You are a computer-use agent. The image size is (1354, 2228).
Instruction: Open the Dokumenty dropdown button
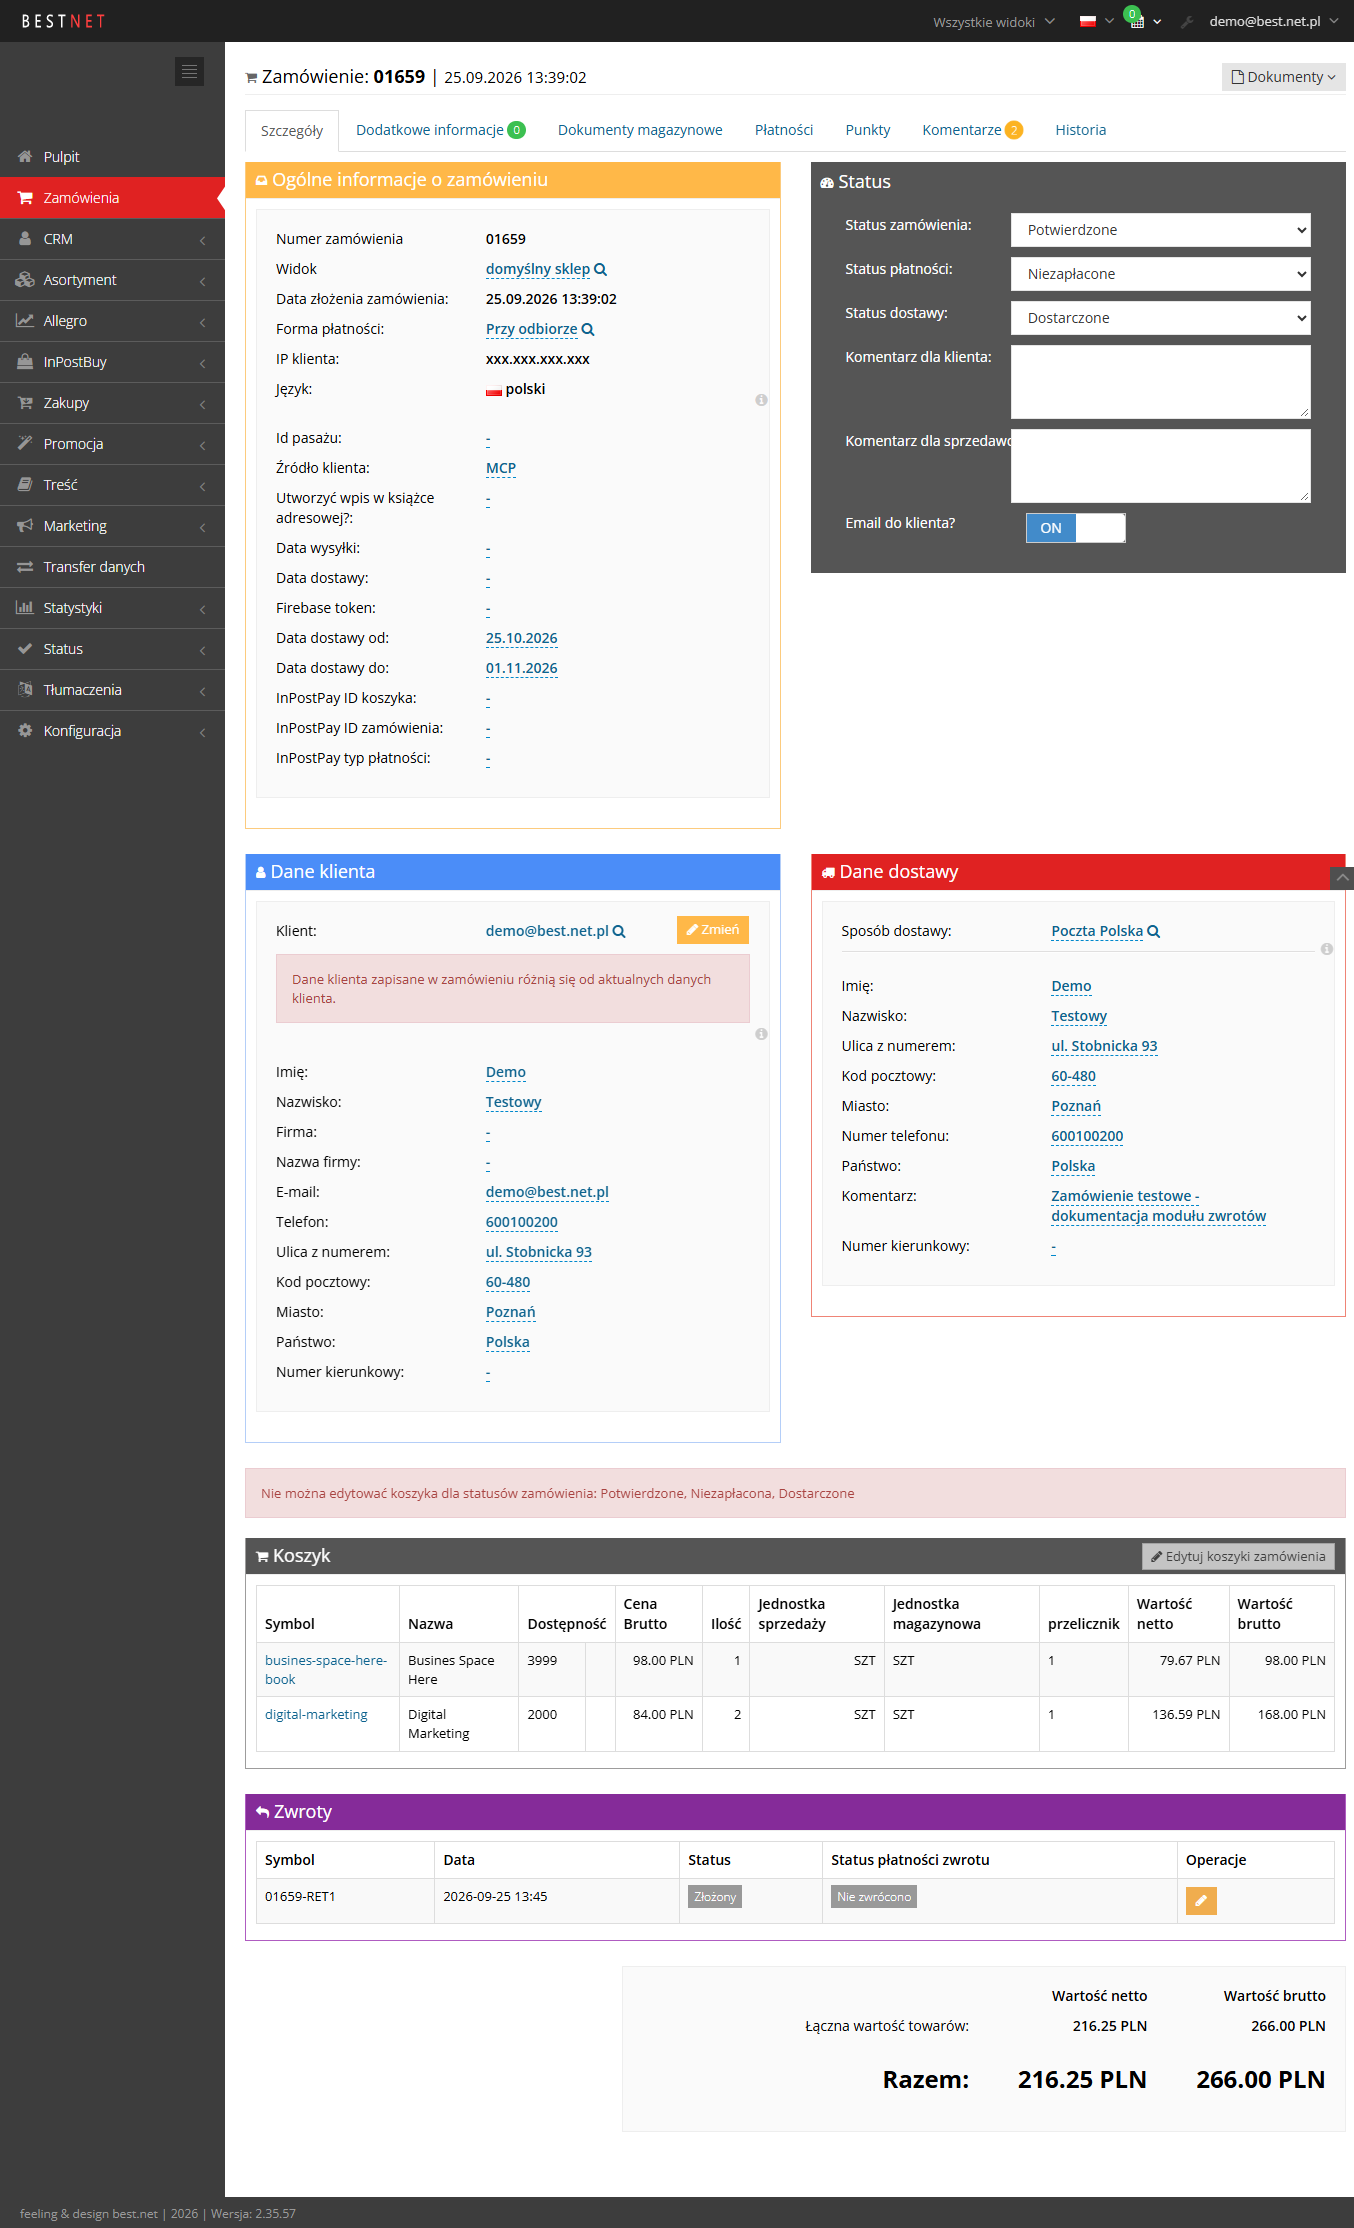(x=1284, y=77)
